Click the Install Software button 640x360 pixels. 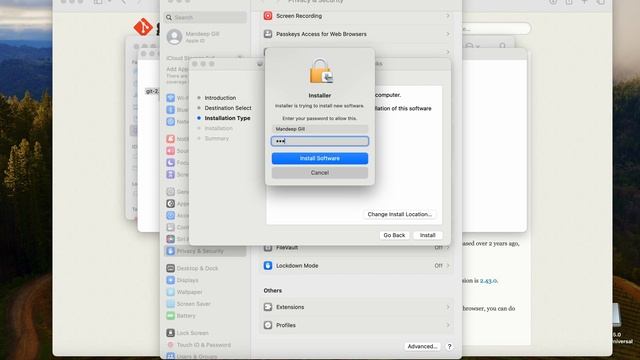pyautogui.click(x=320, y=158)
